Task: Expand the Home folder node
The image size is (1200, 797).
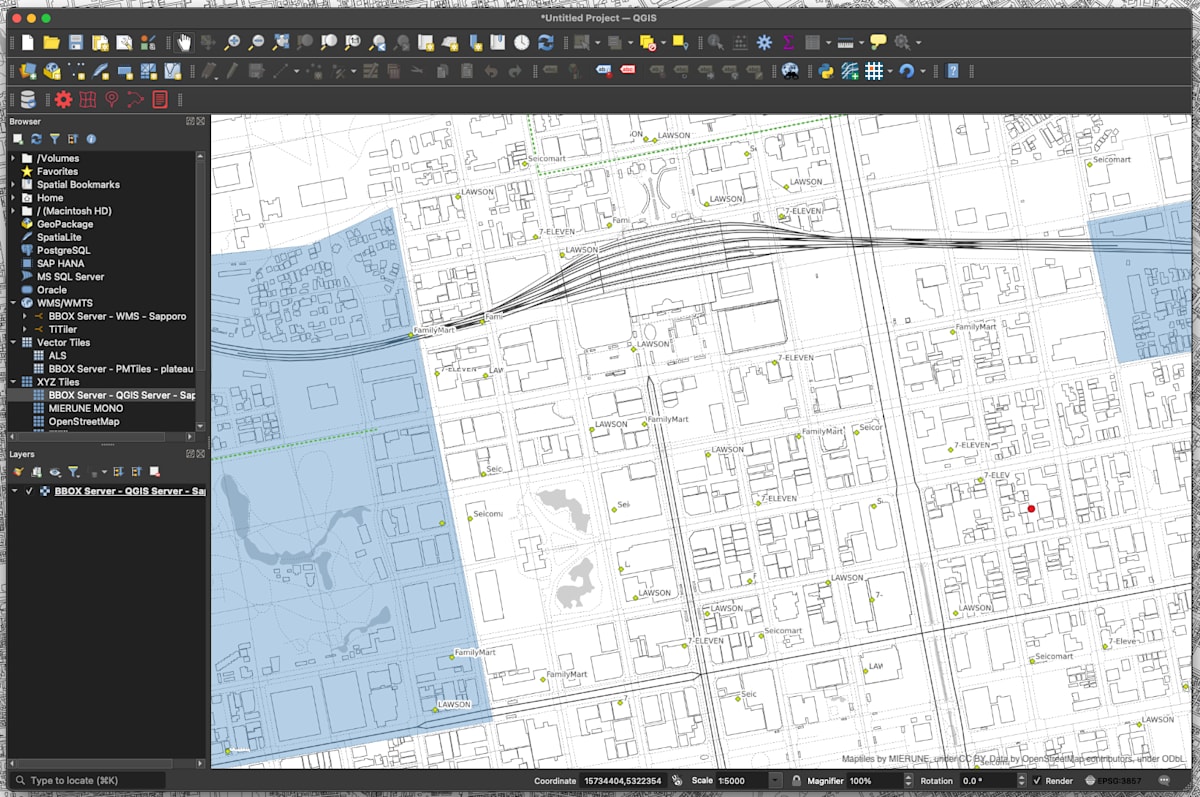Action: pos(14,198)
